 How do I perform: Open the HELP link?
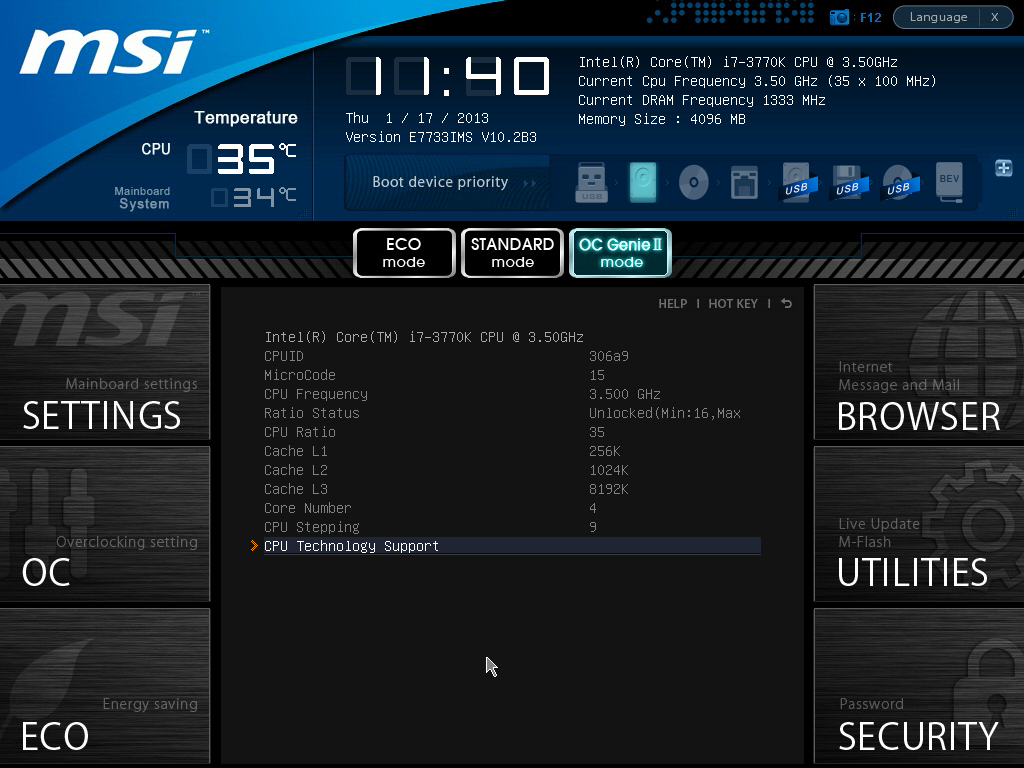pos(673,304)
